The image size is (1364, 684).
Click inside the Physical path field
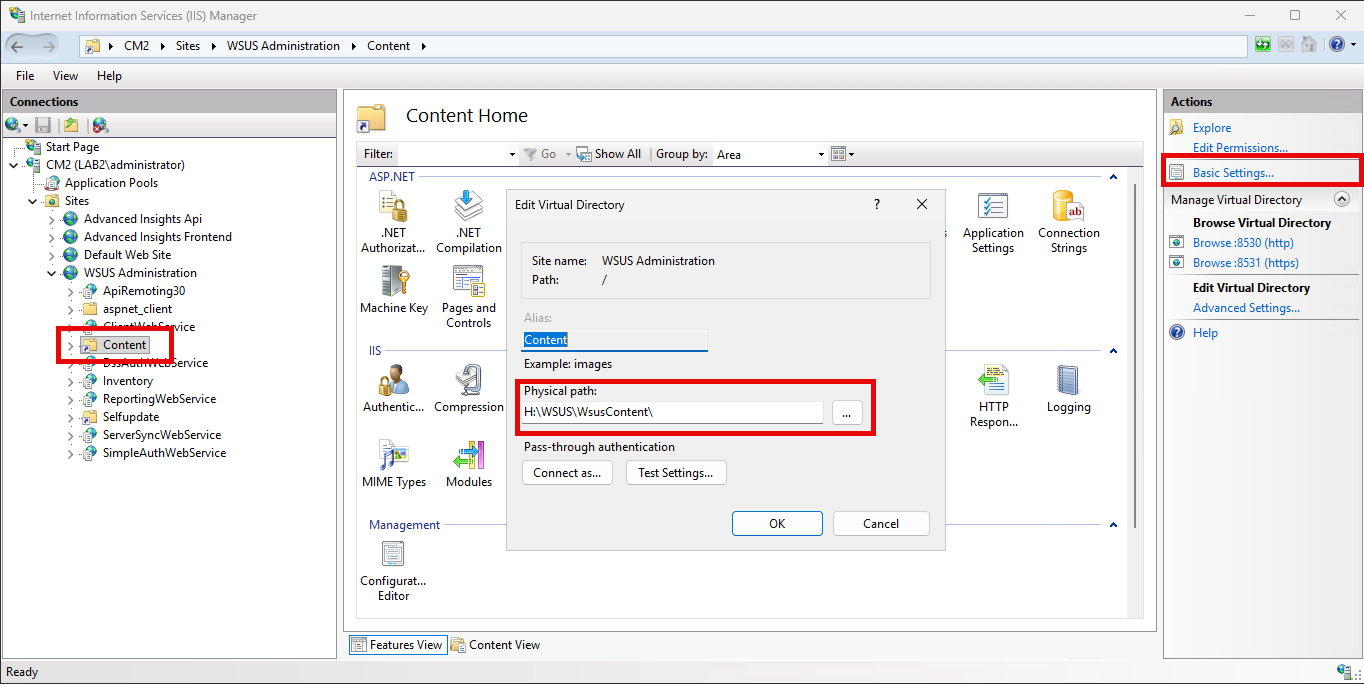pos(672,412)
